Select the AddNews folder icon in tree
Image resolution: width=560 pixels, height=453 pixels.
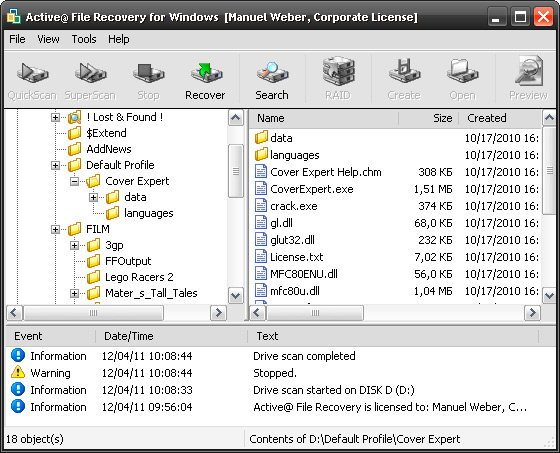(x=74, y=149)
